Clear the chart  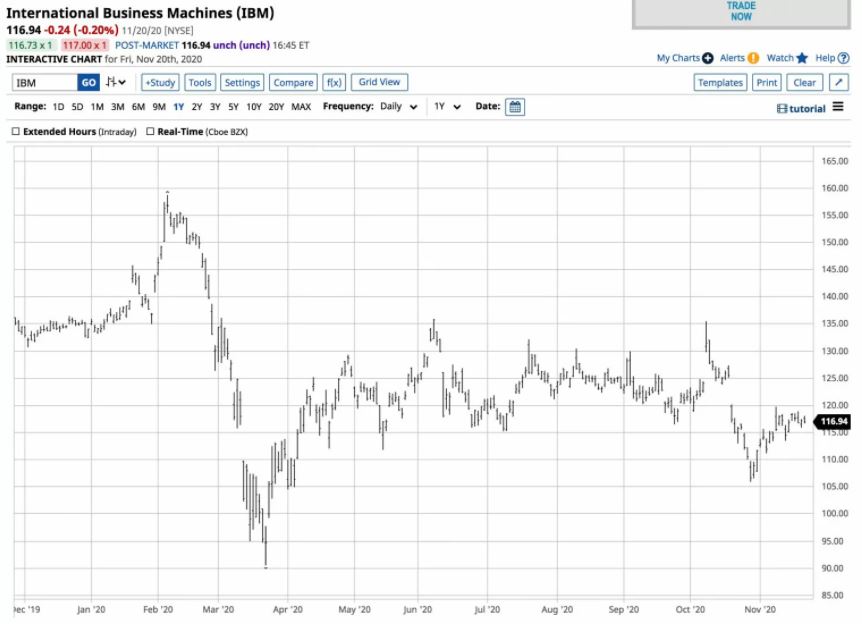tap(804, 82)
